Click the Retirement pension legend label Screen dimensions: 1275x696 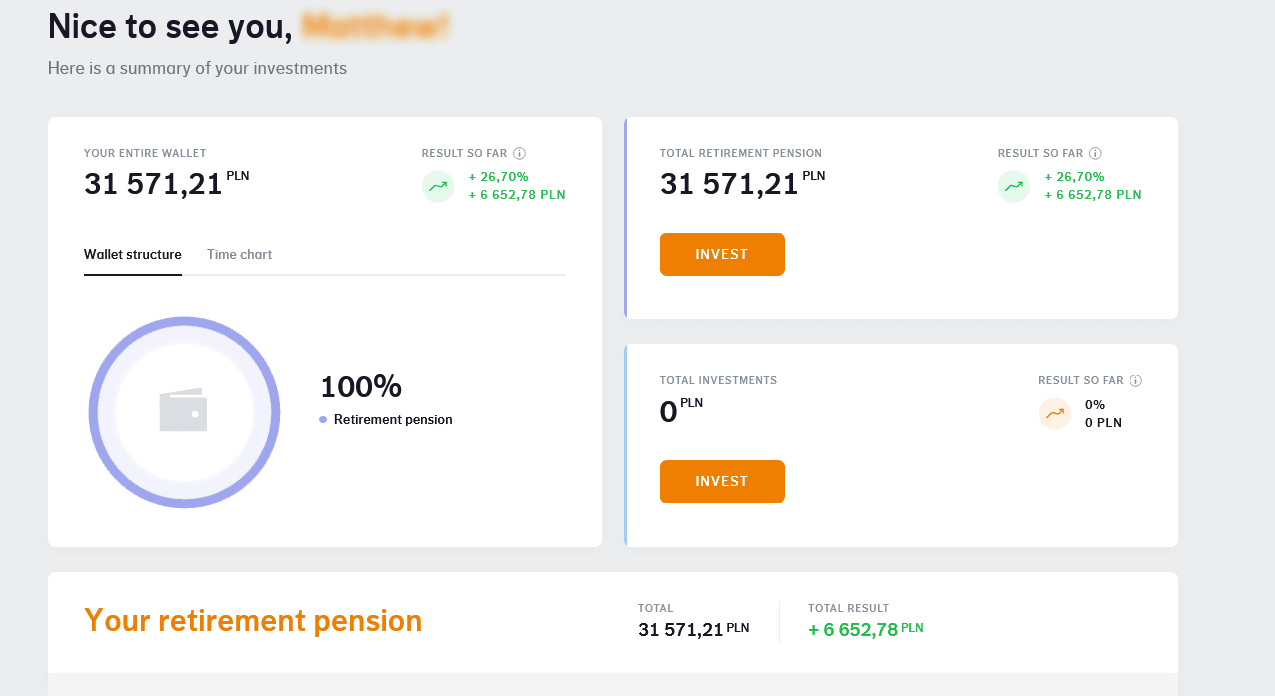pos(393,420)
